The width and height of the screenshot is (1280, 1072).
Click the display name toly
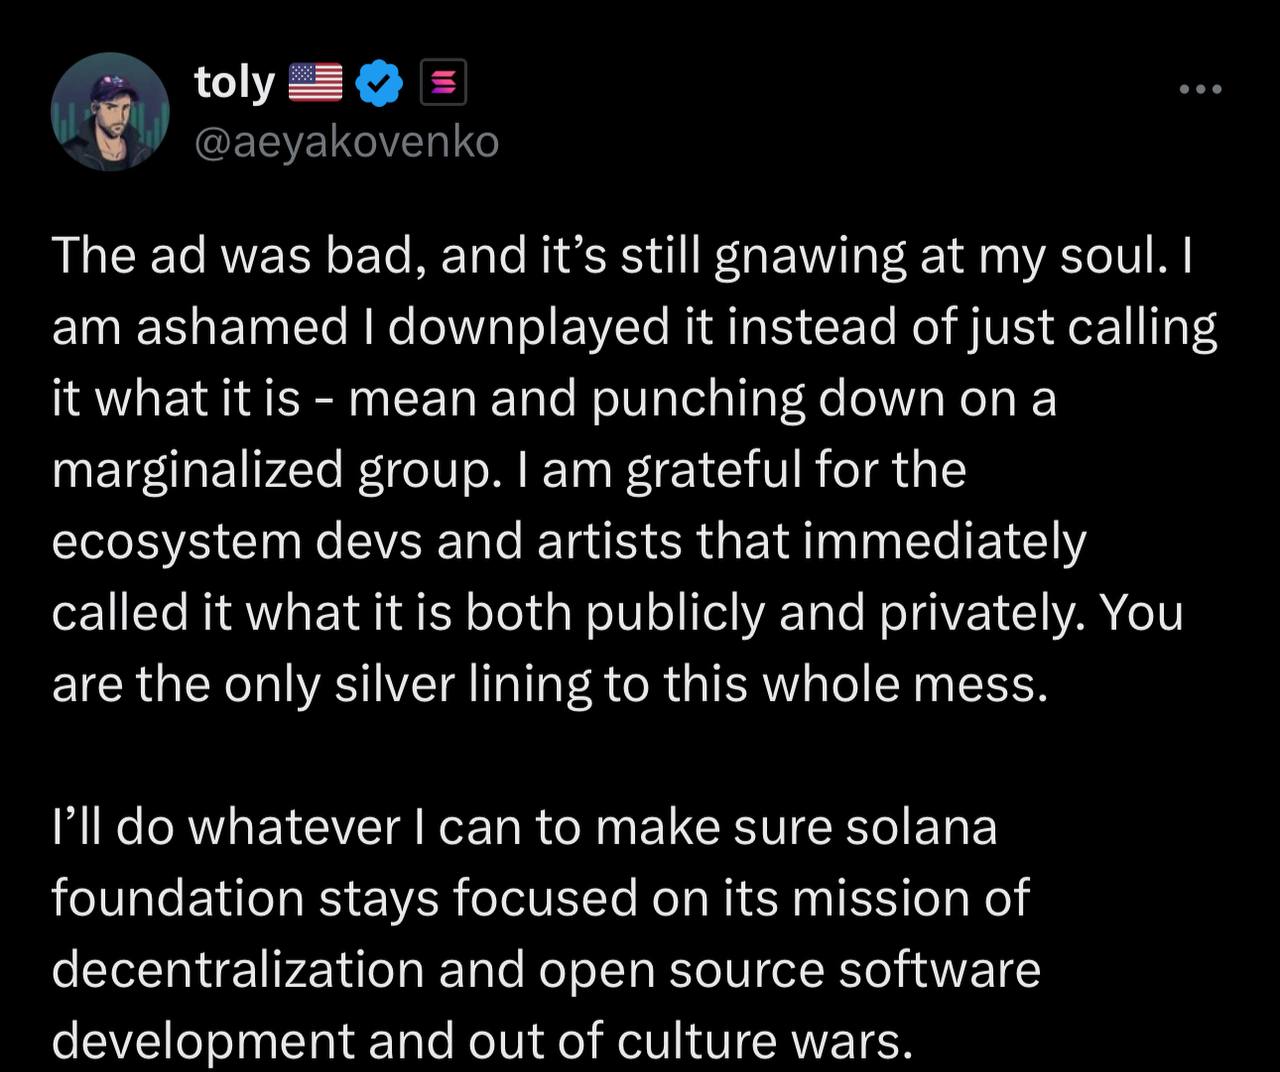pos(235,83)
